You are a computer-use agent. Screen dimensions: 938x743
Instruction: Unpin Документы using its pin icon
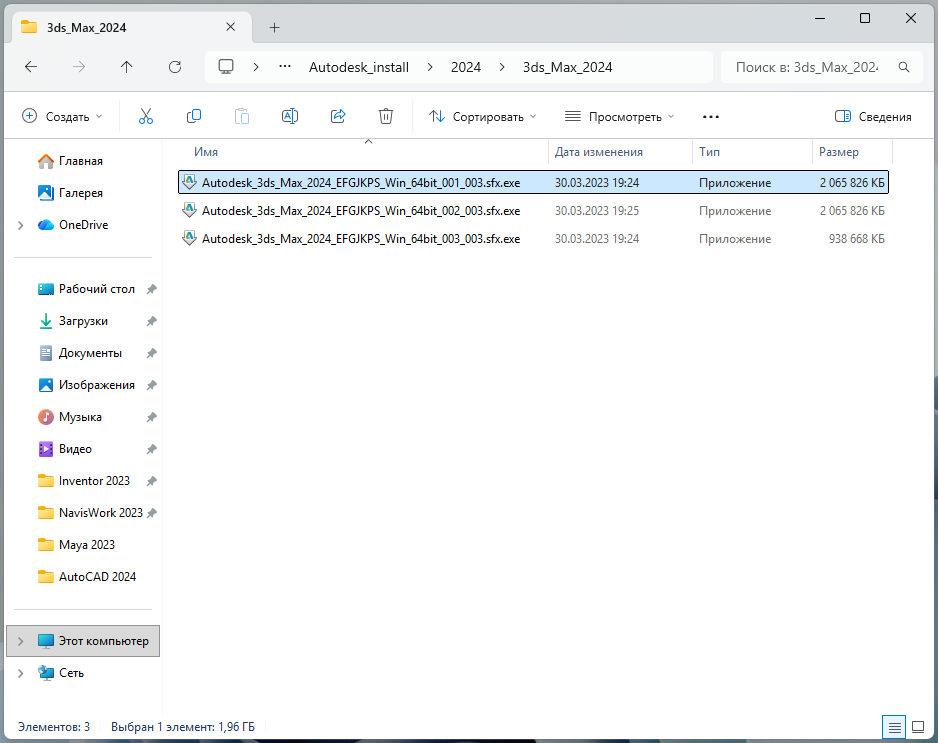152,353
